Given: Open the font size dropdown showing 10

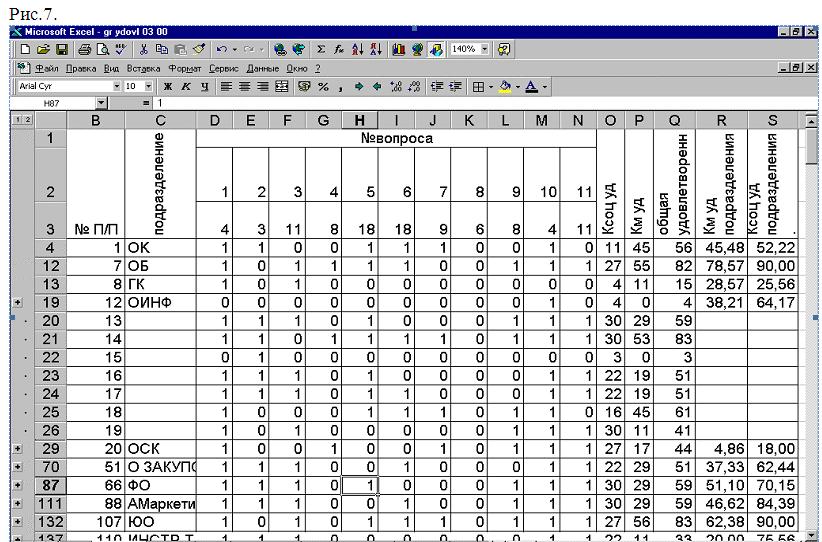Looking at the screenshot, I should pos(148,86).
